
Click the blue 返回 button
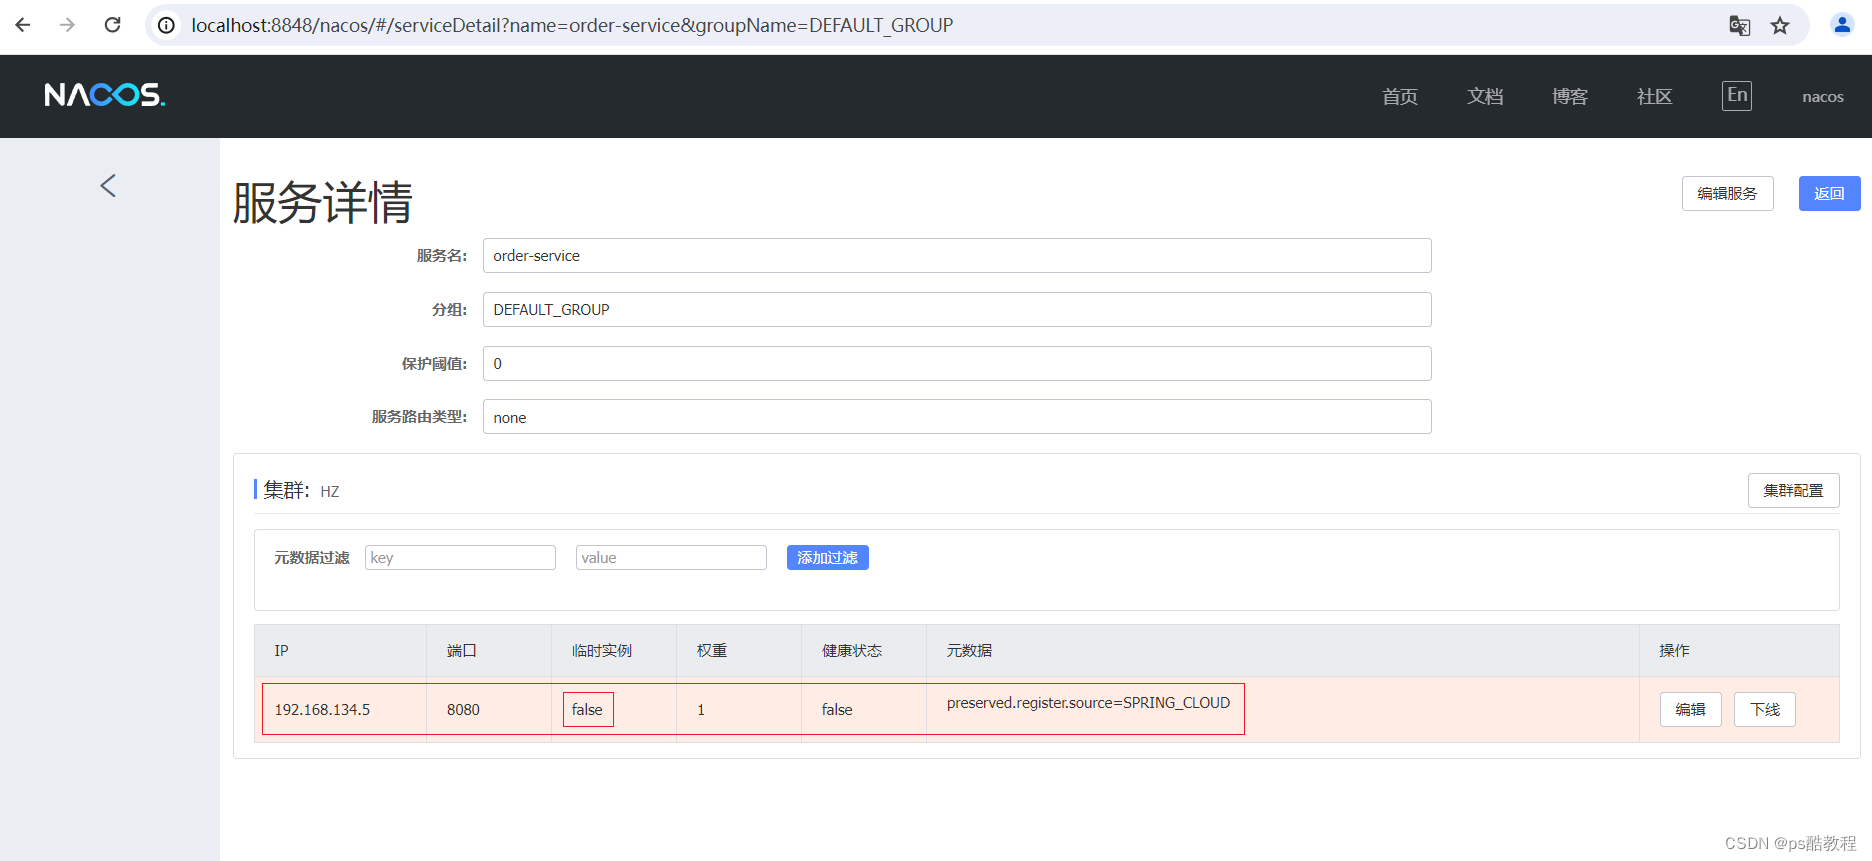click(1829, 194)
